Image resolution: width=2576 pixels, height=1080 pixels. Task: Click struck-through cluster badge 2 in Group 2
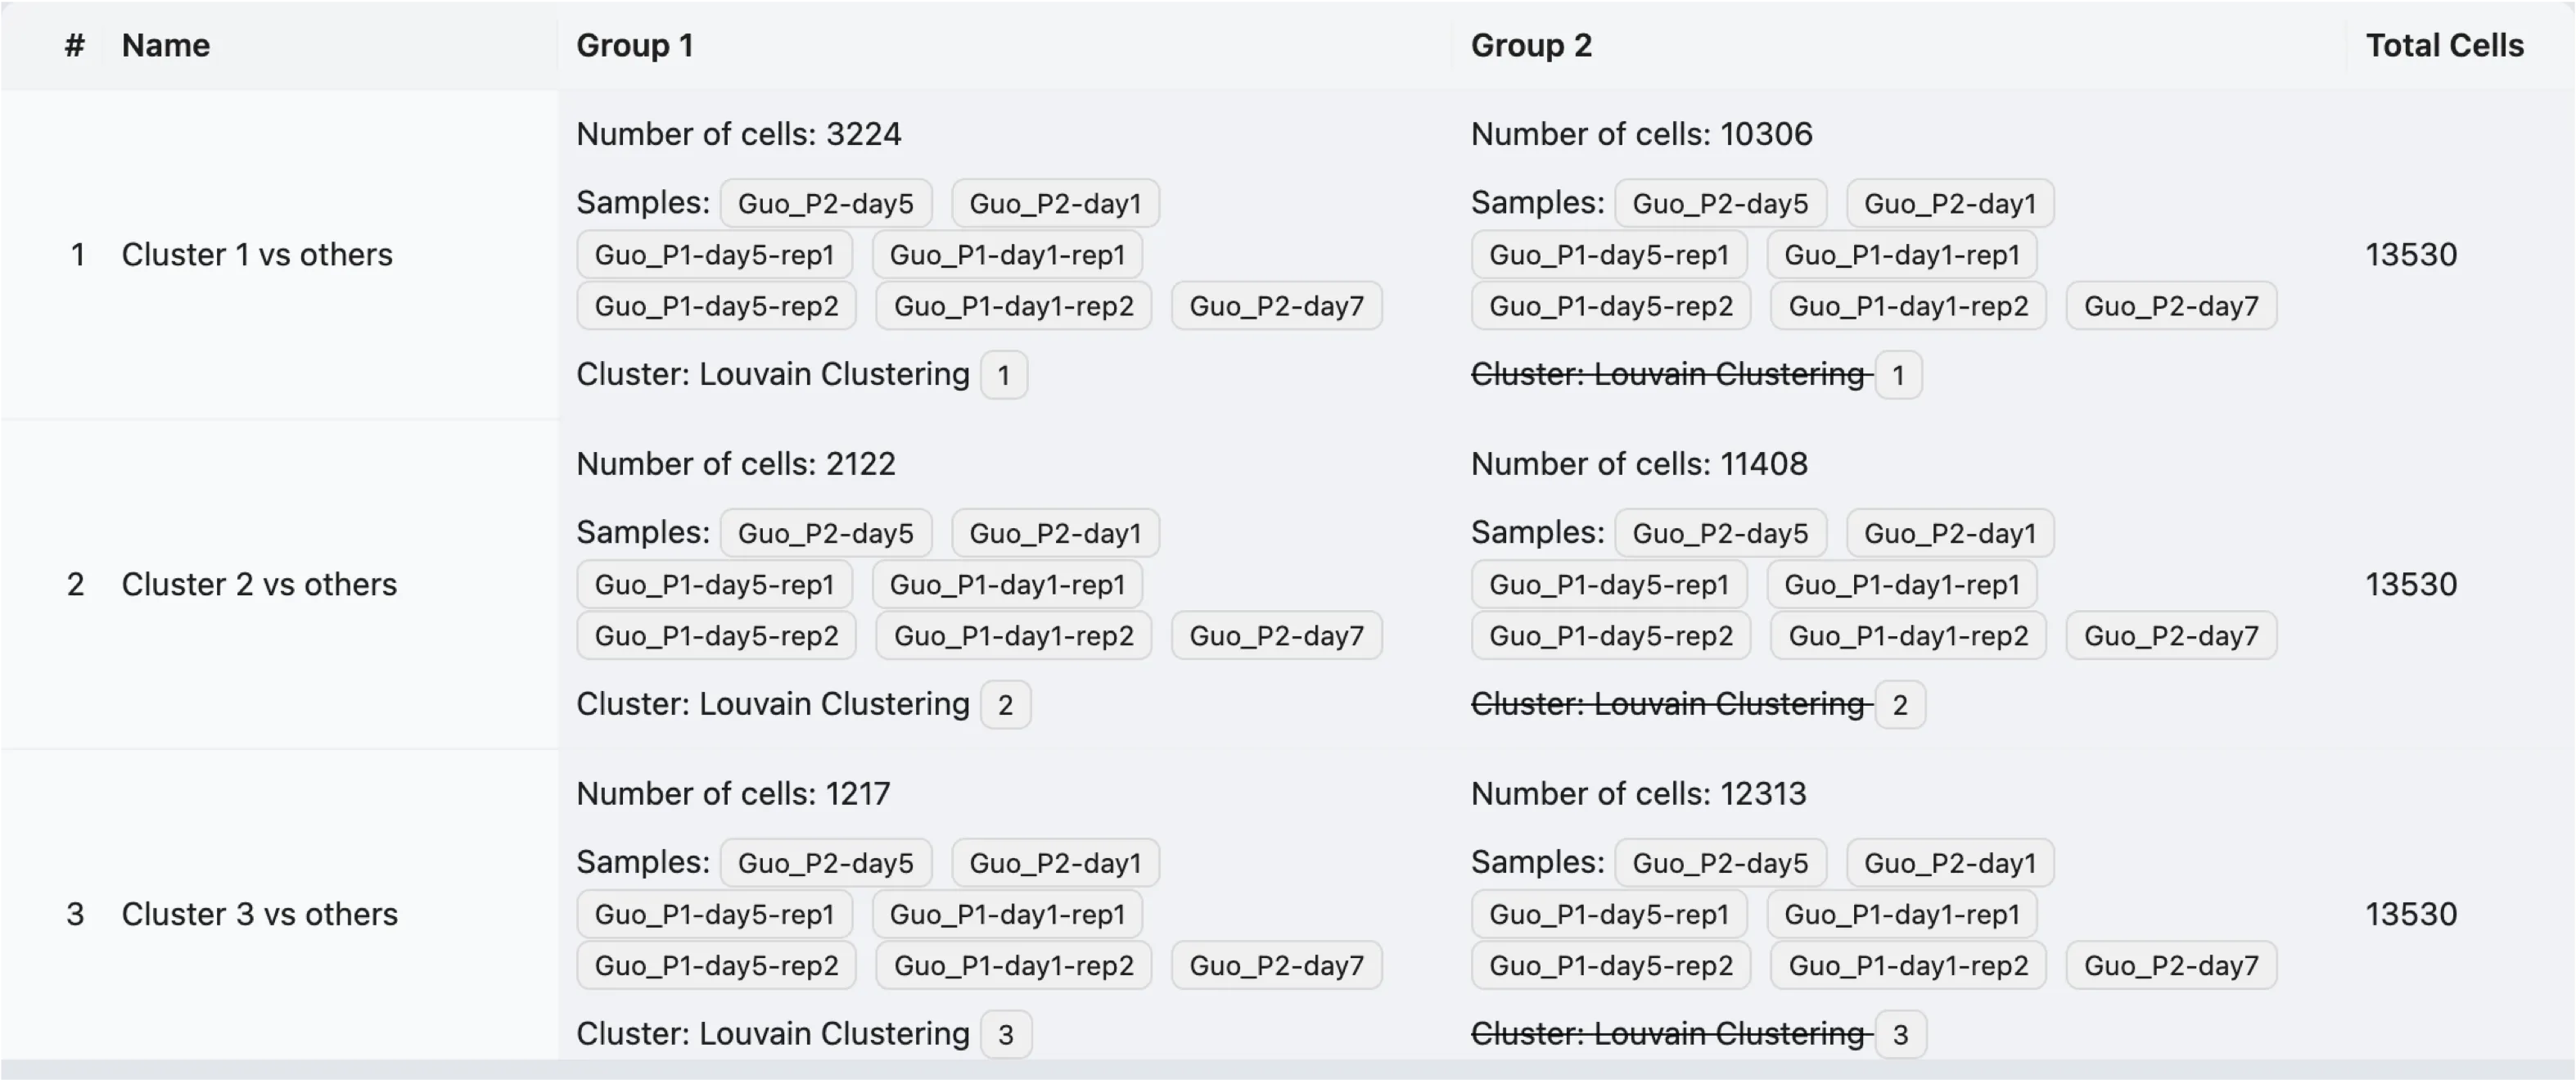coord(1899,706)
